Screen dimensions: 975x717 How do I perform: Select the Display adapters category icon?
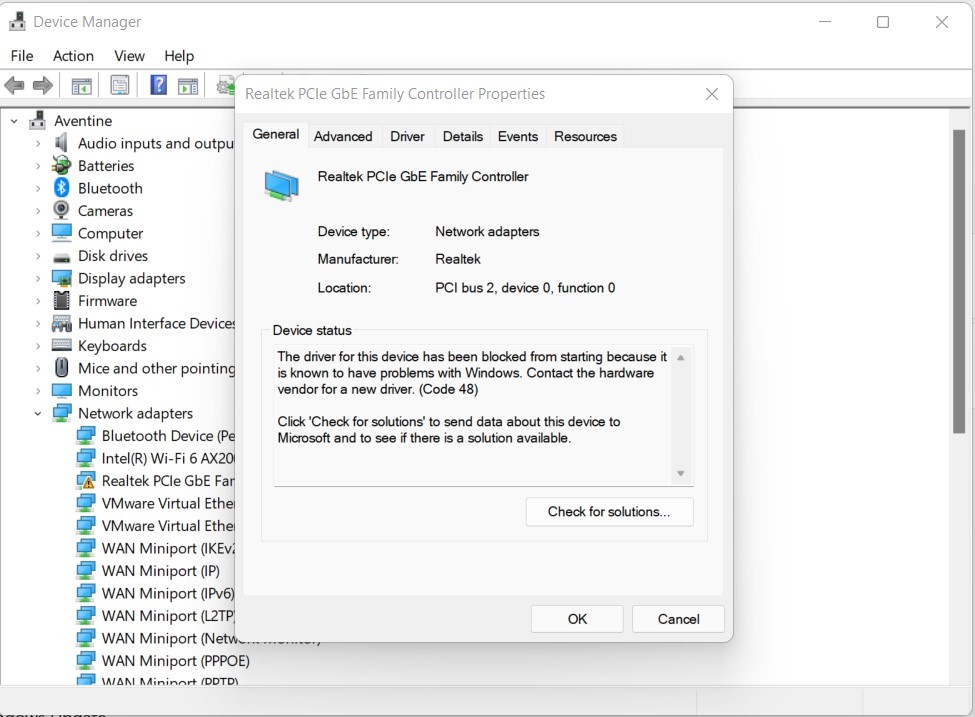(61, 278)
